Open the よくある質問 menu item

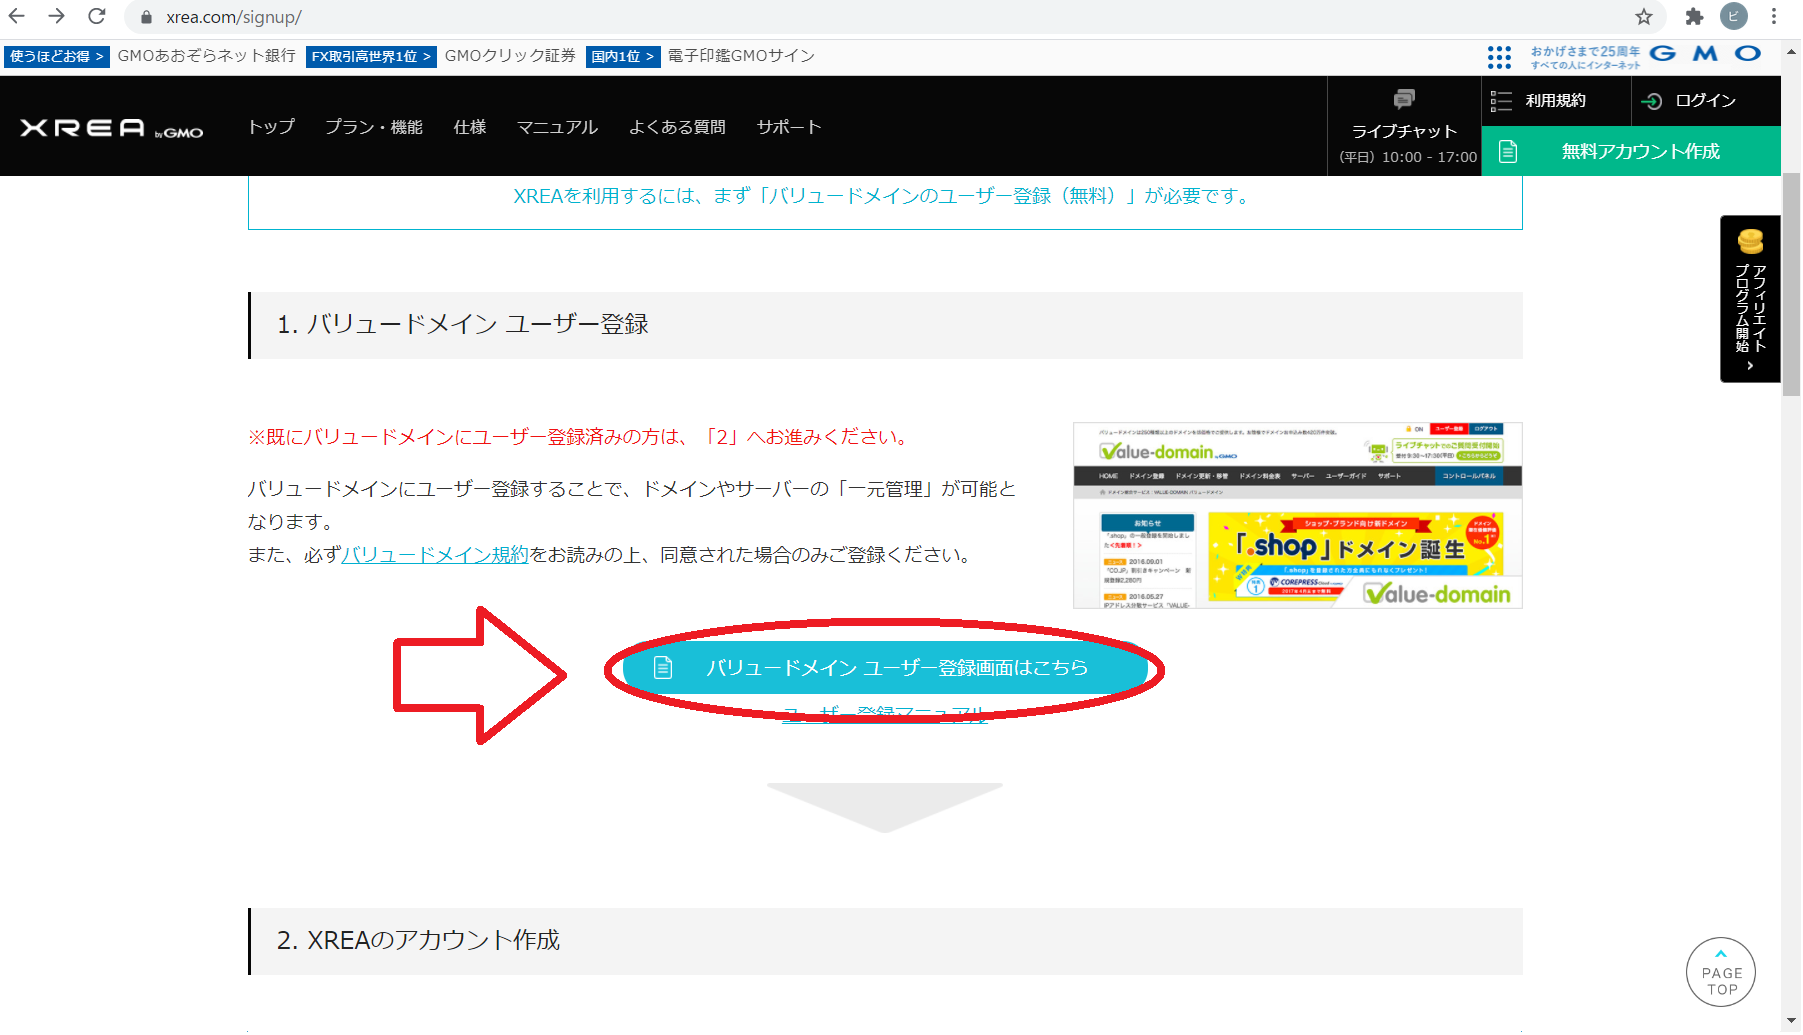click(x=677, y=127)
